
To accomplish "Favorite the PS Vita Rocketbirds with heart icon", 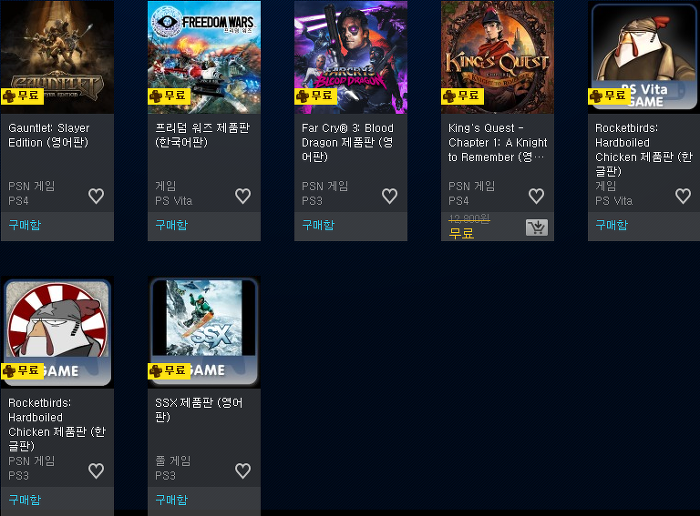I will click(683, 196).
